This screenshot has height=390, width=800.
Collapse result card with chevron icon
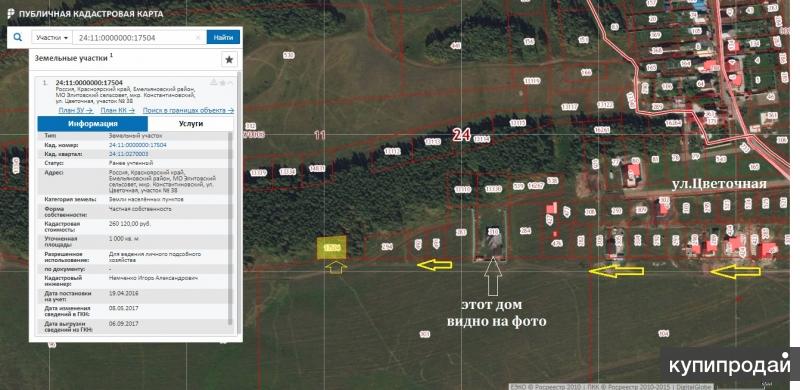[x=230, y=82]
